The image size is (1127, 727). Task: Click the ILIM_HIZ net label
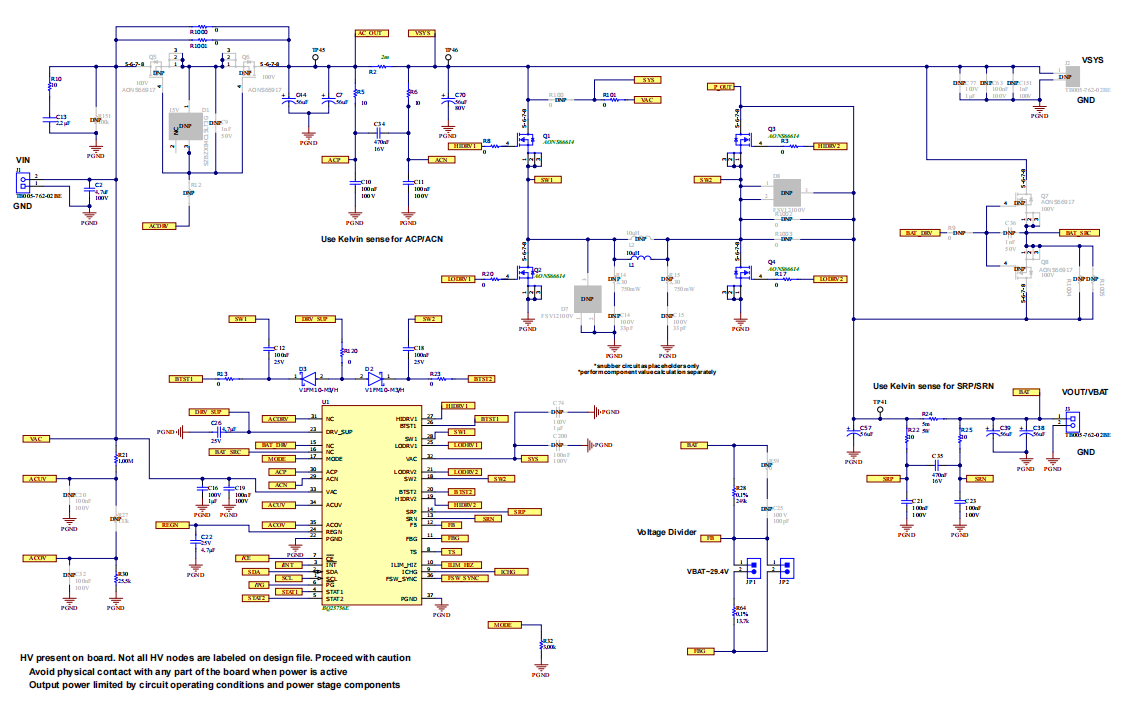[463, 565]
